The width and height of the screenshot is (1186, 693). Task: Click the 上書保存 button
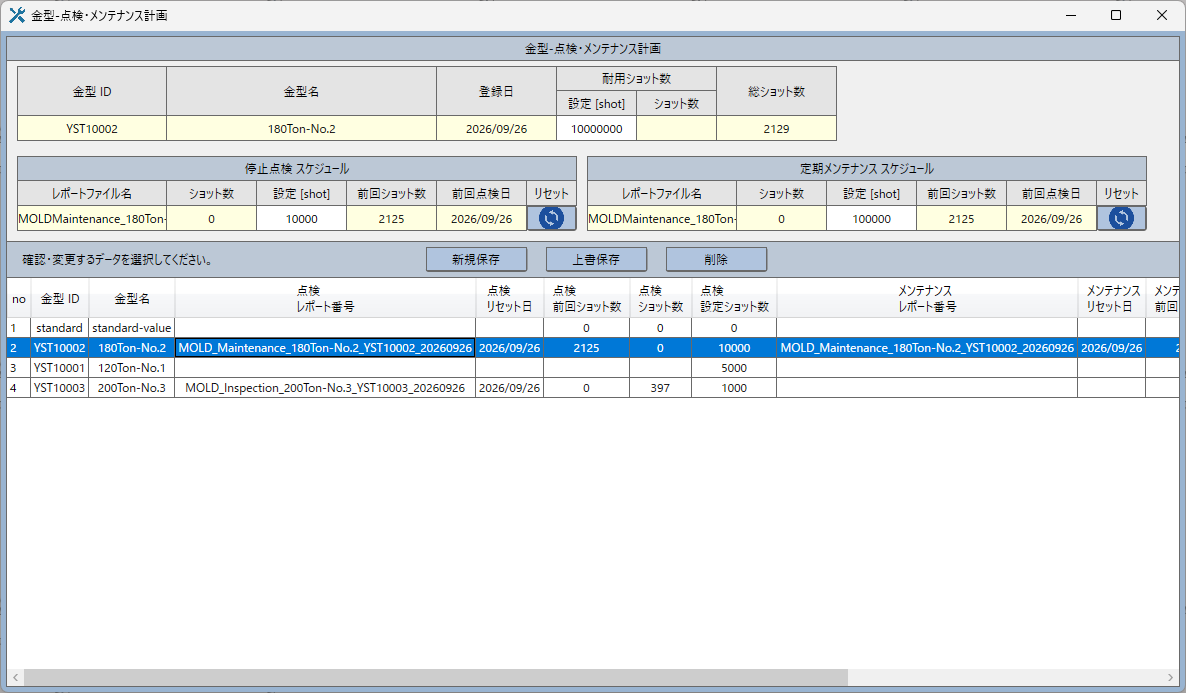point(596,259)
